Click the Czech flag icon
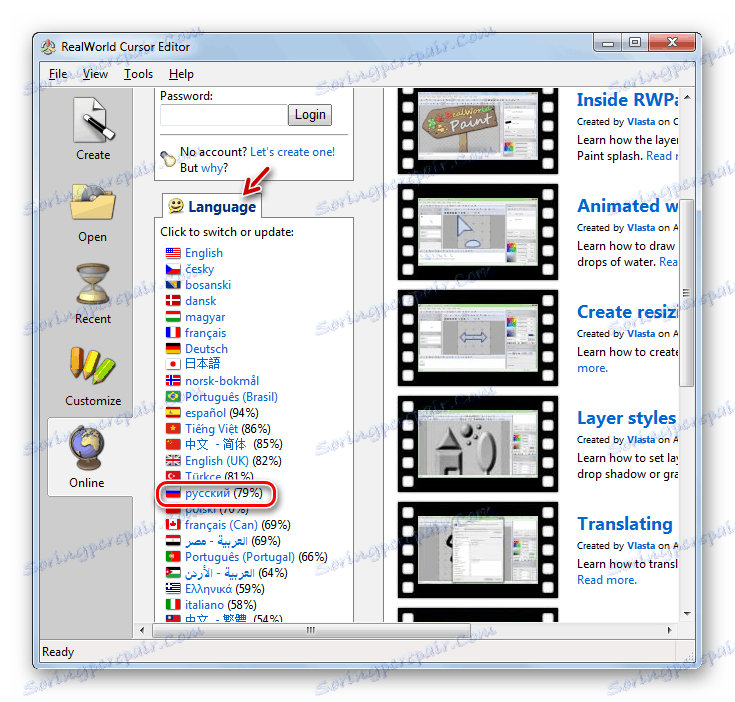This screenshot has height=702, width=735. click(x=173, y=269)
